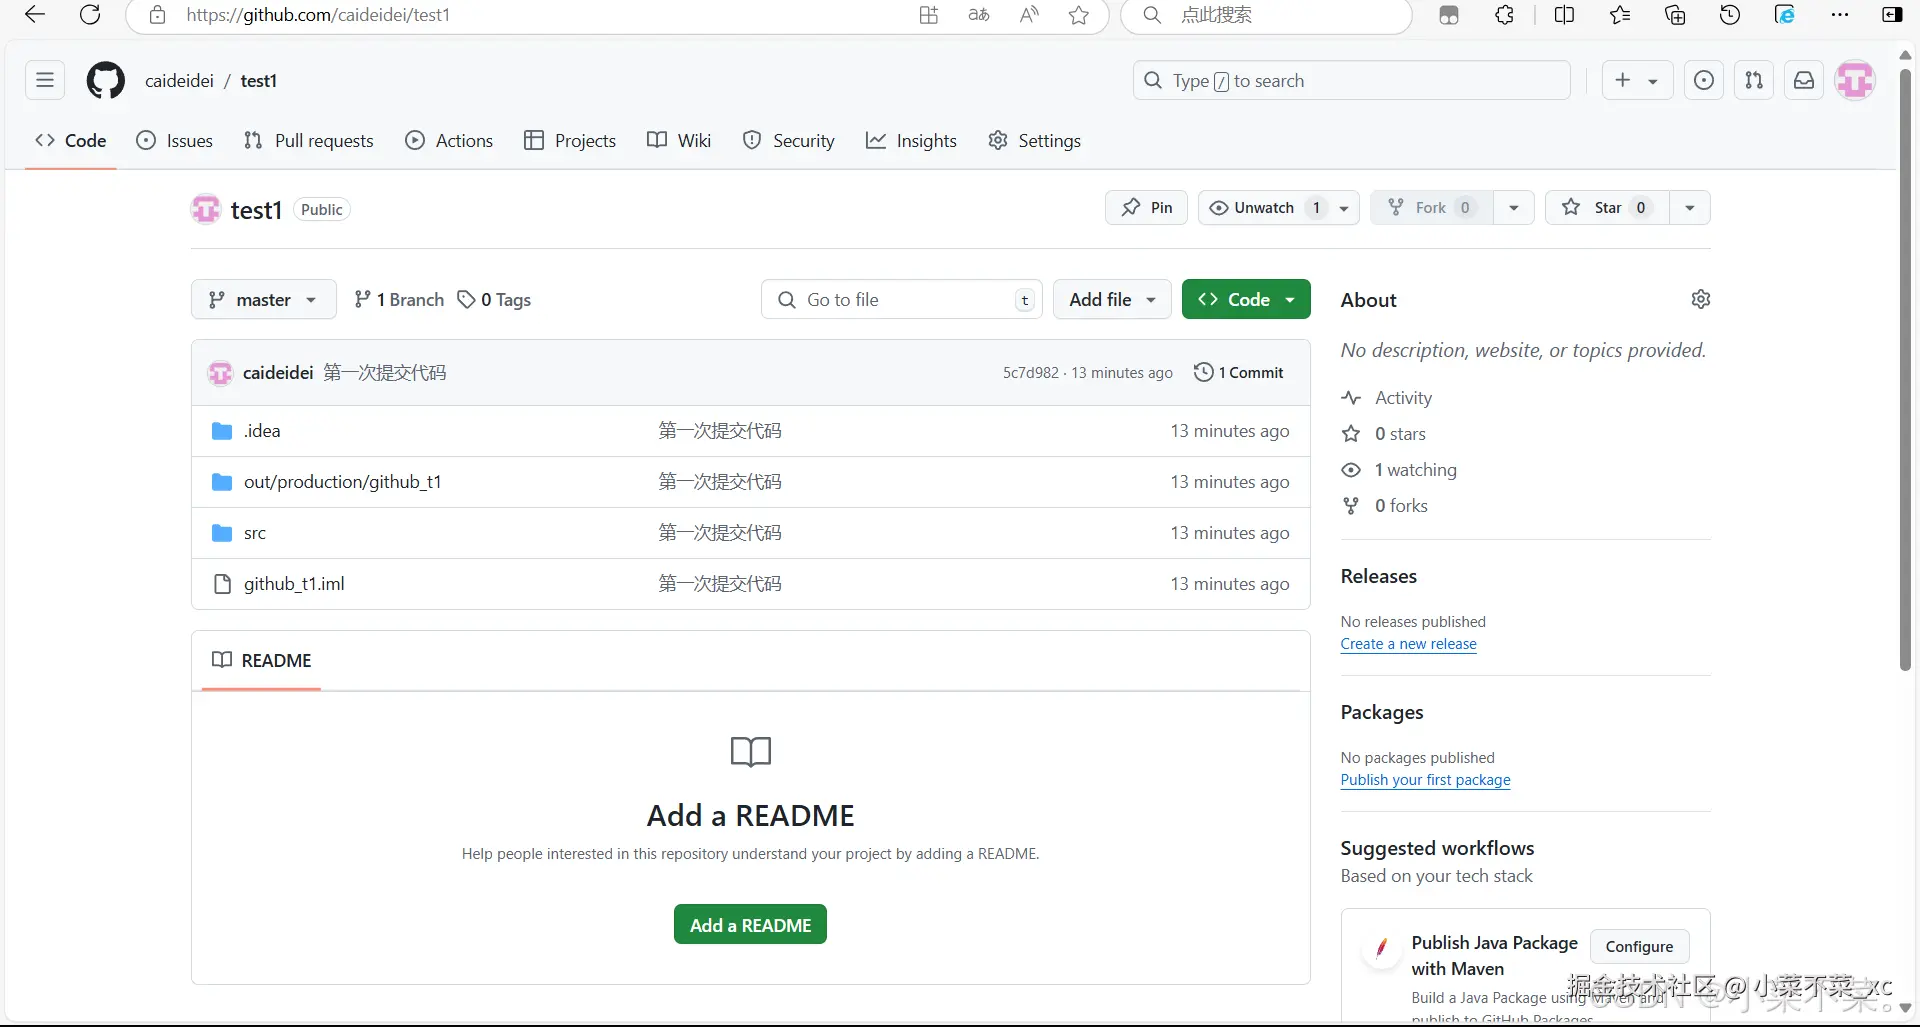Click the Create a new release link
Viewport: 1920px width, 1027px height.
(1408, 644)
